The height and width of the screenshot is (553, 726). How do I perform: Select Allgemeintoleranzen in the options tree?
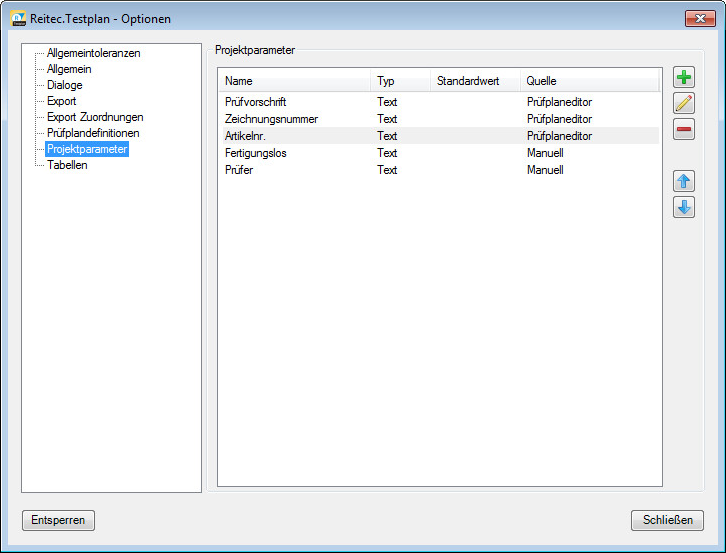point(93,53)
